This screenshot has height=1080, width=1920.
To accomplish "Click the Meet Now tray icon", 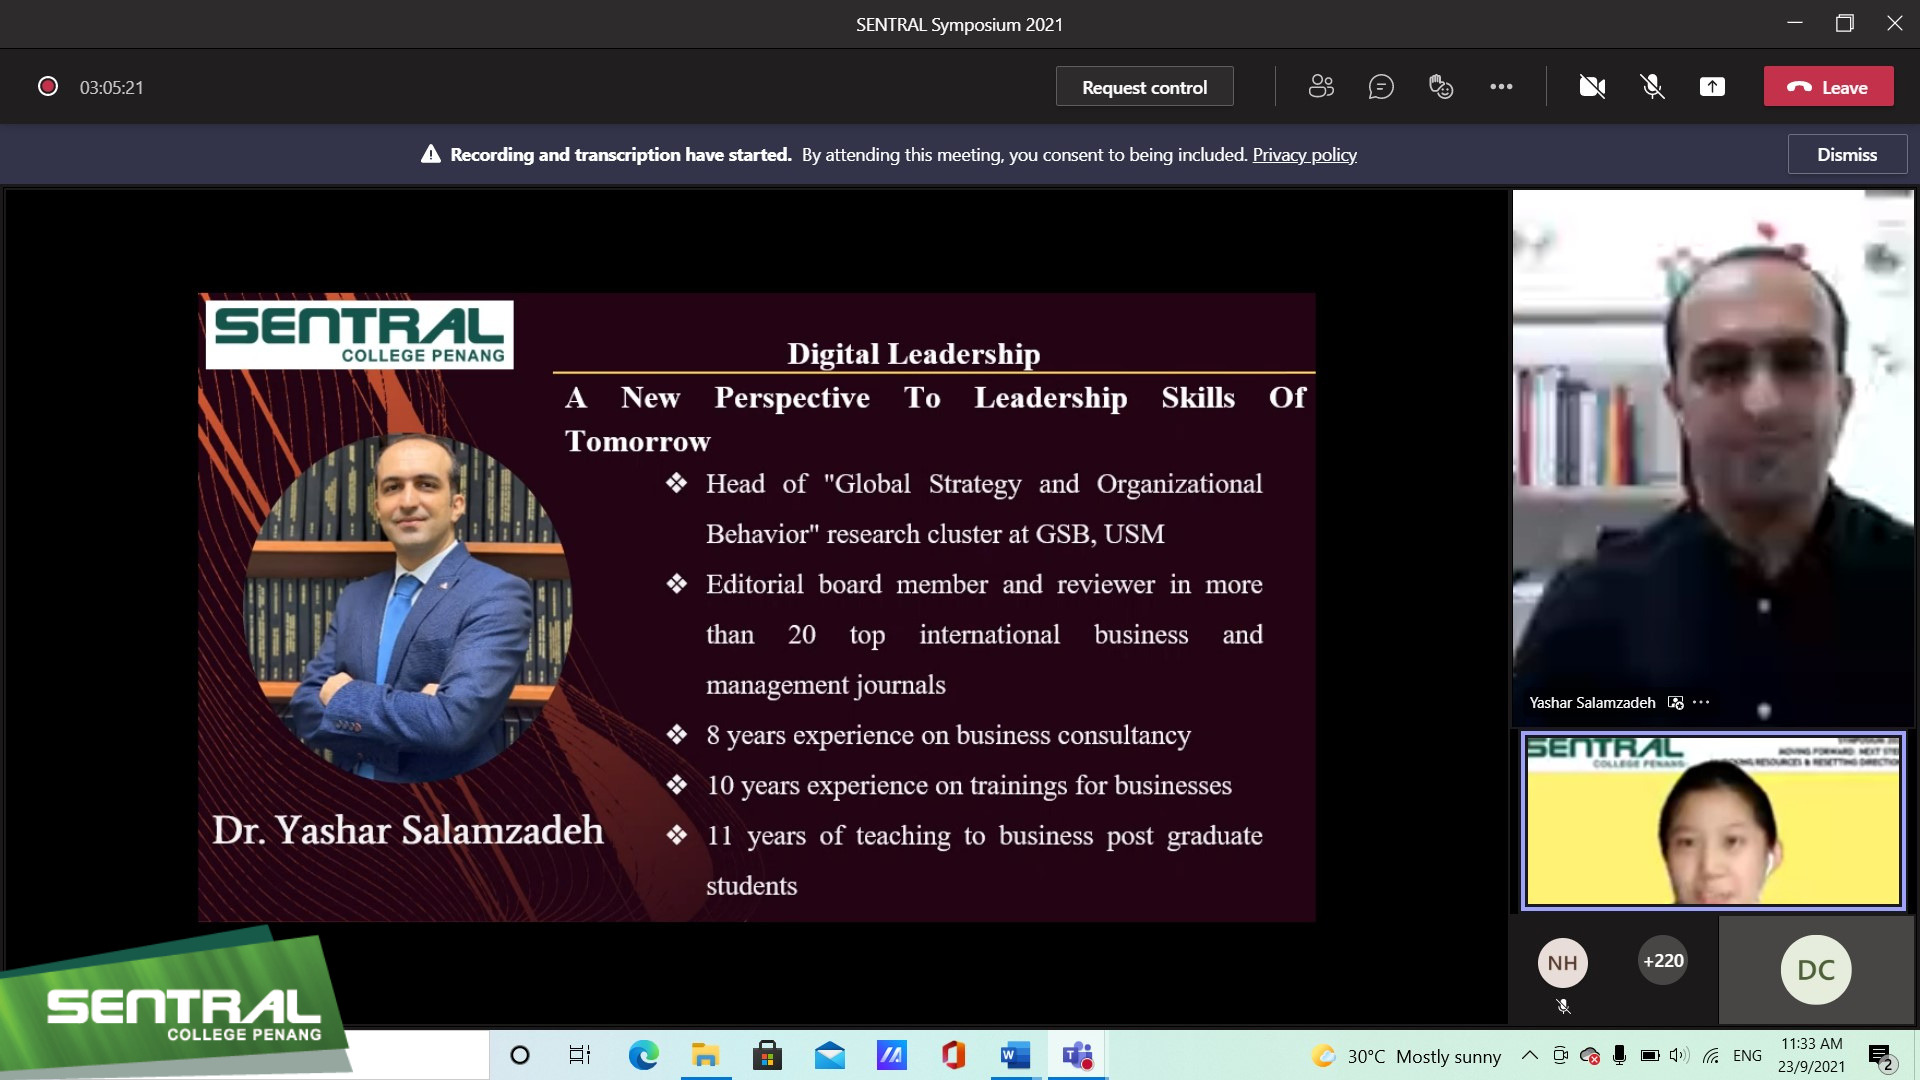I will [x=1560, y=1055].
